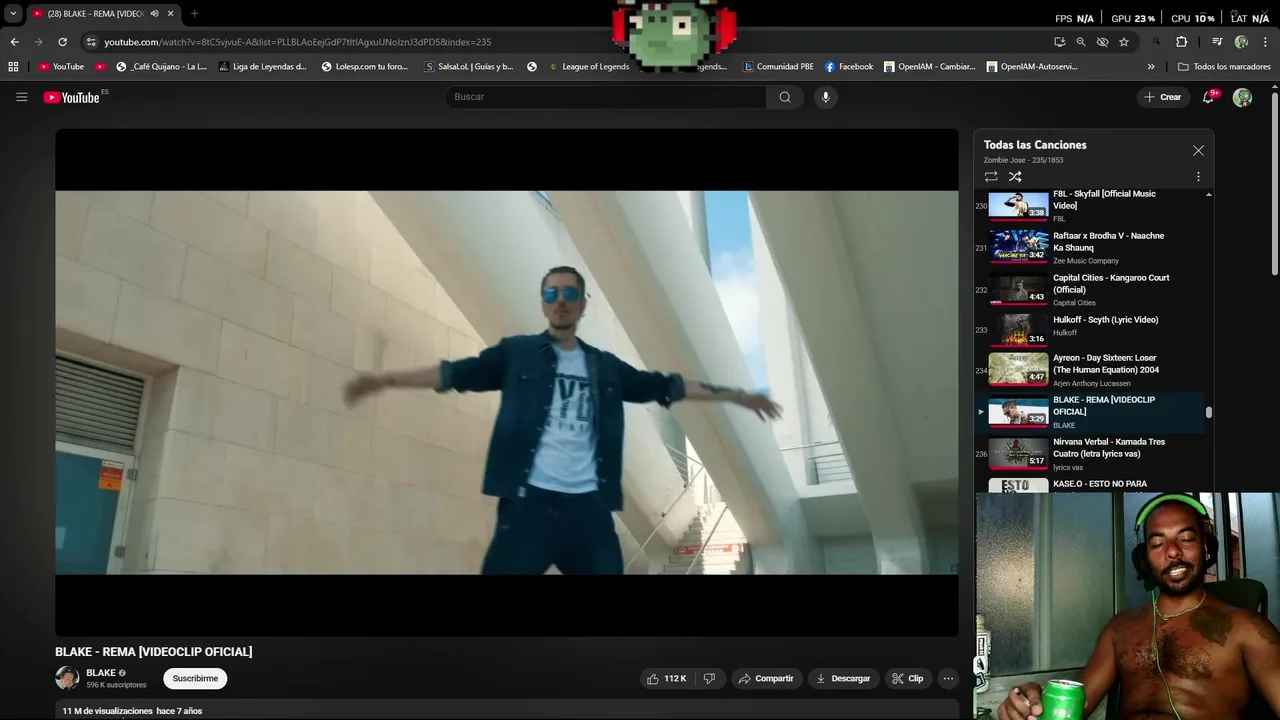Expand hidden bookmarks chevron
Screen dimensions: 1280x720
(1151, 67)
